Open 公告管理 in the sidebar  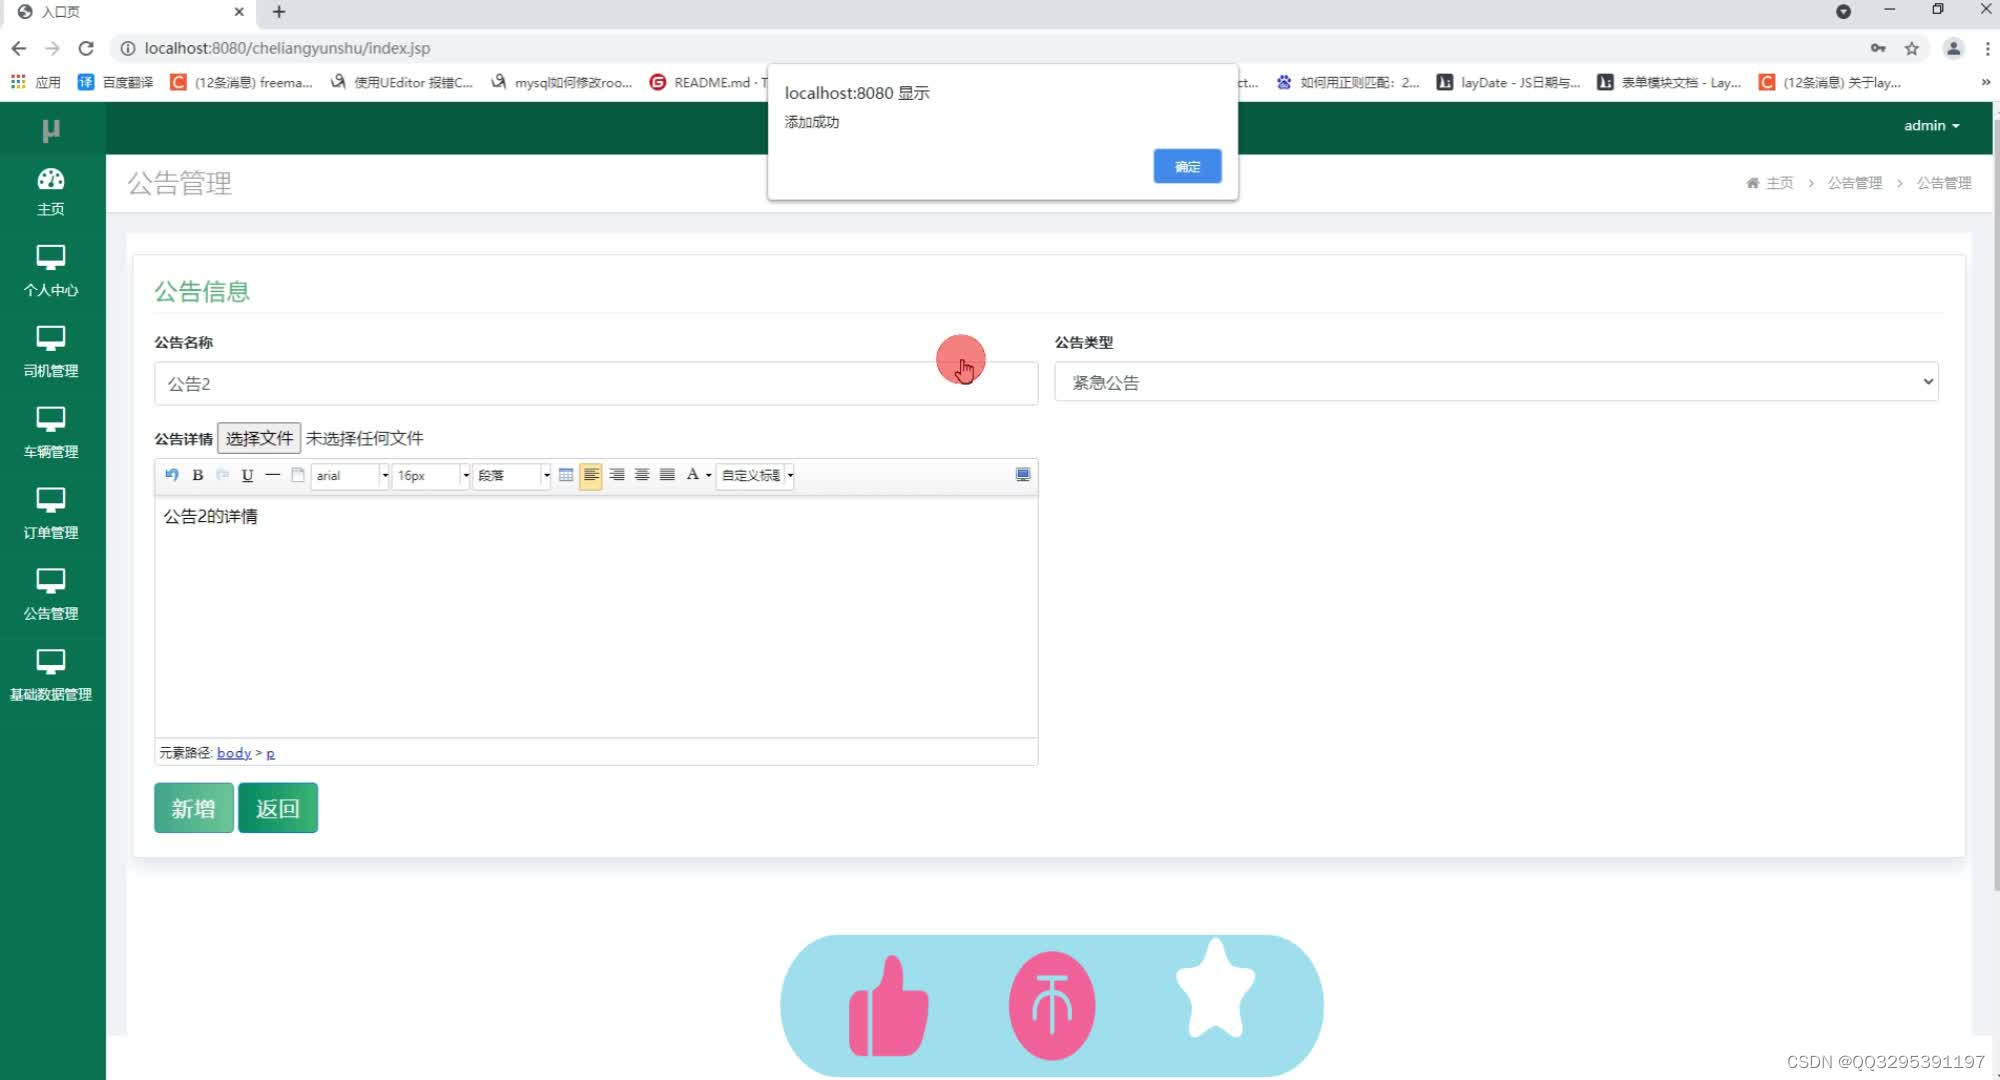(x=51, y=595)
